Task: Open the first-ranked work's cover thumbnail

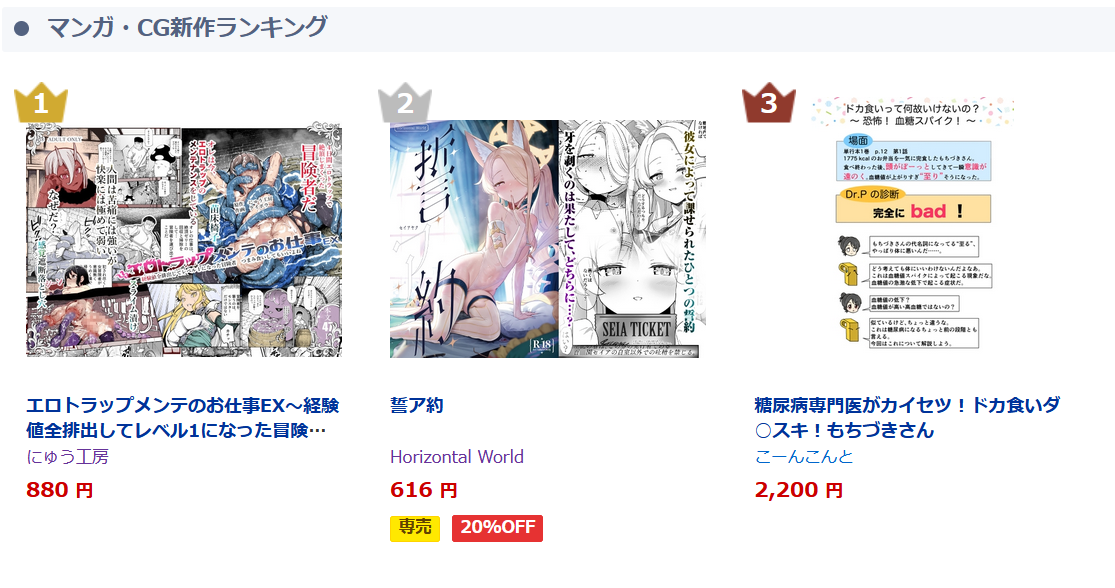Action: pyautogui.click(x=183, y=240)
